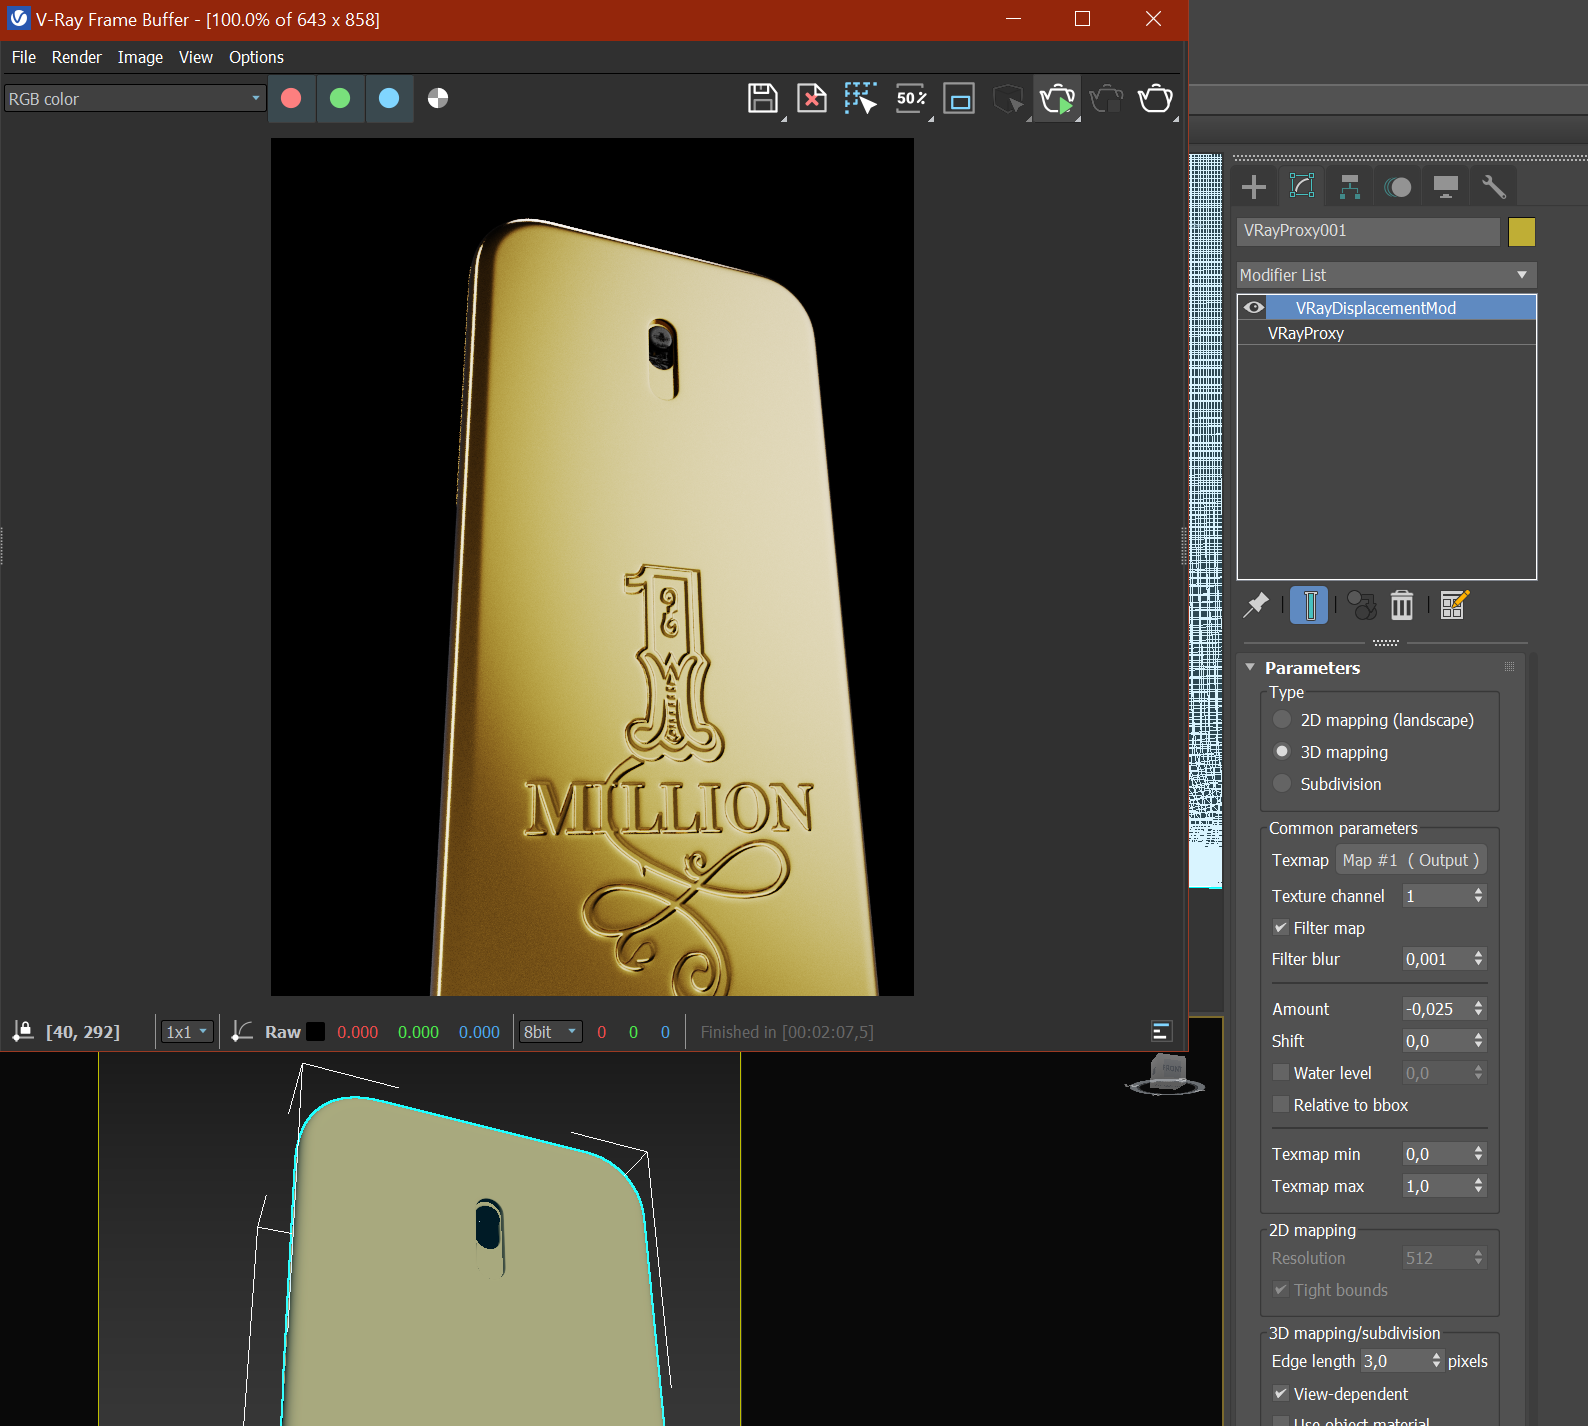Click Texmap Map #1 (Output) button
The height and width of the screenshot is (1426, 1588).
tap(1411, 860)
